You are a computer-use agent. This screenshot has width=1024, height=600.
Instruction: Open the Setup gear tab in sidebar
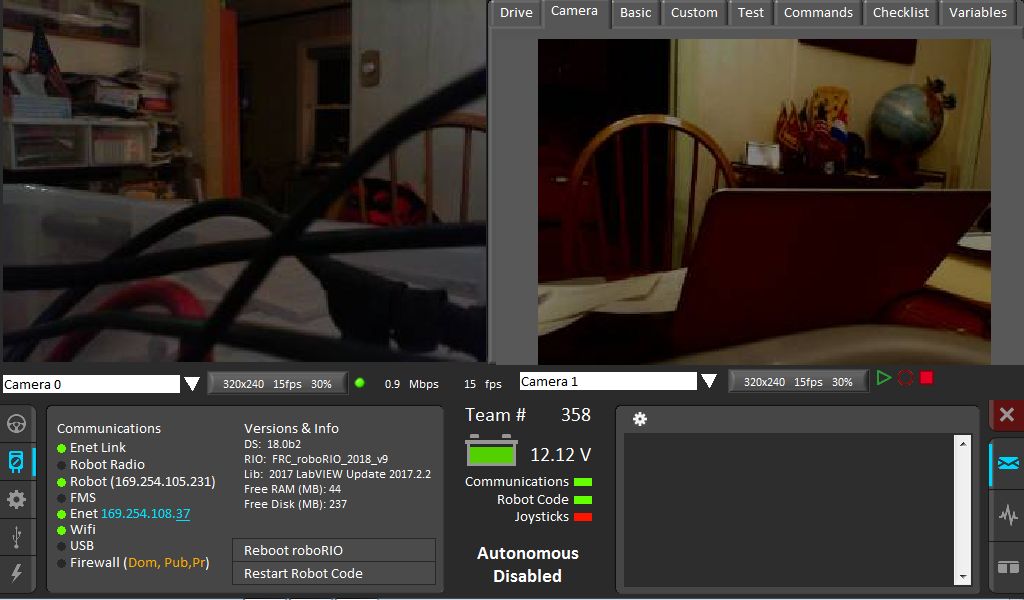[x=16, y=499]
